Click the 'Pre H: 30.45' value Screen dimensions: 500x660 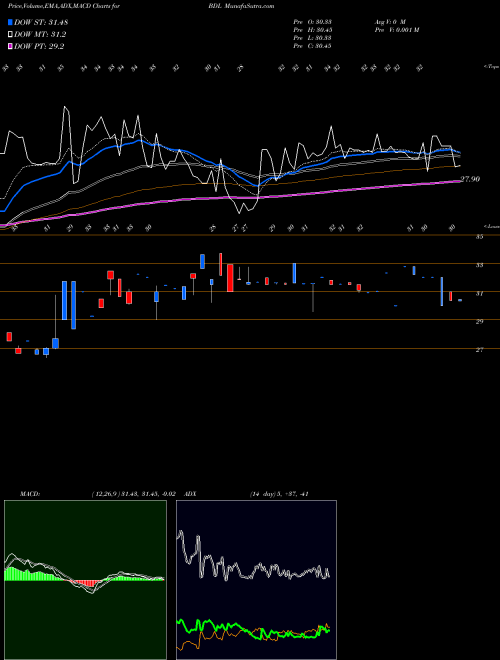(312, 30)
